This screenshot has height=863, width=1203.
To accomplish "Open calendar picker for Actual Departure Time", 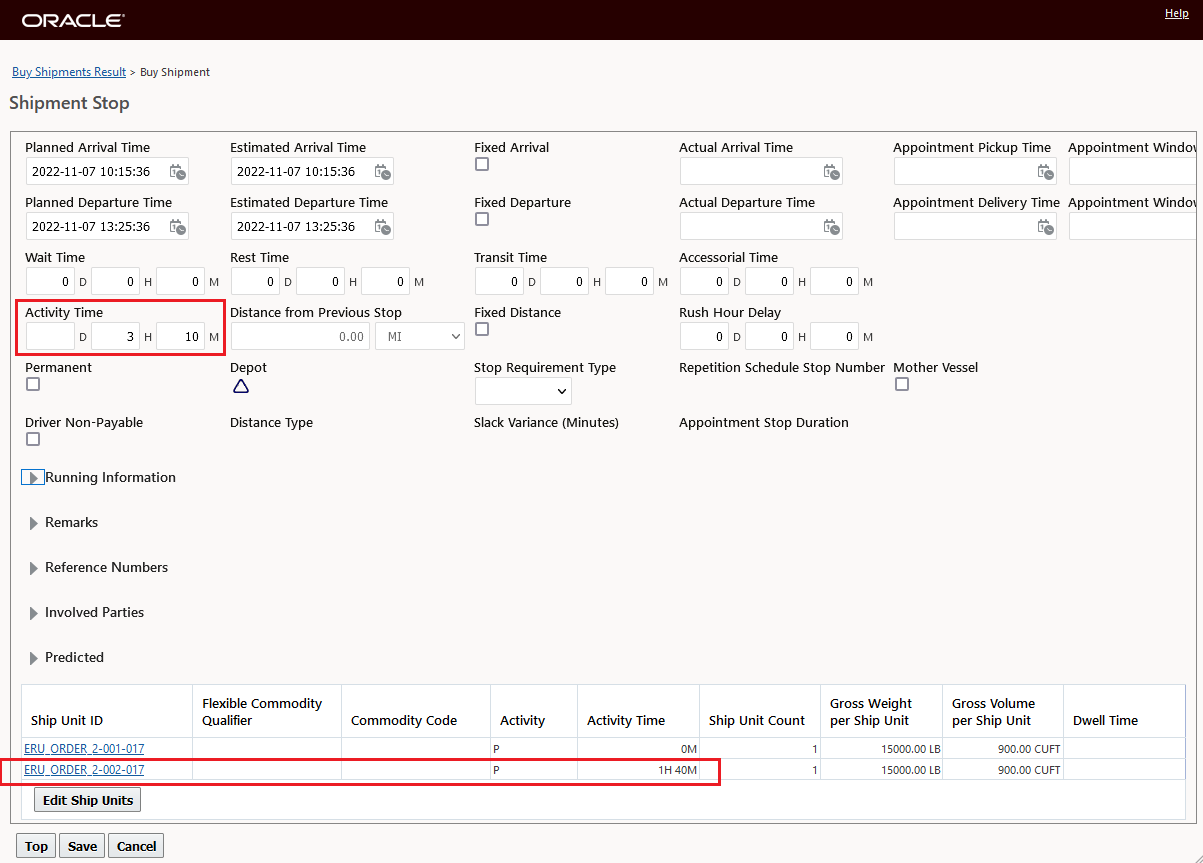I will pyautogui.click(x=830, y=227).
